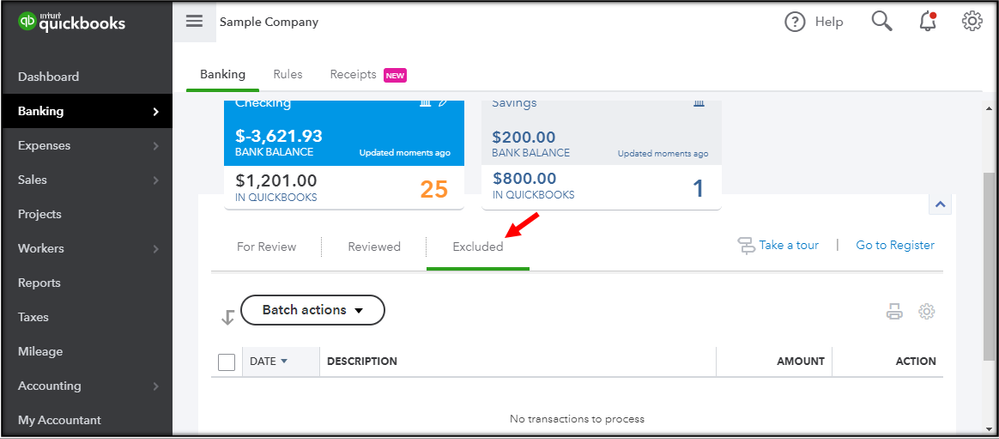Click the Take a tour signpost icon
This screenshot has width=999, height=439.
pyautogui.click(x=746, y=246)
